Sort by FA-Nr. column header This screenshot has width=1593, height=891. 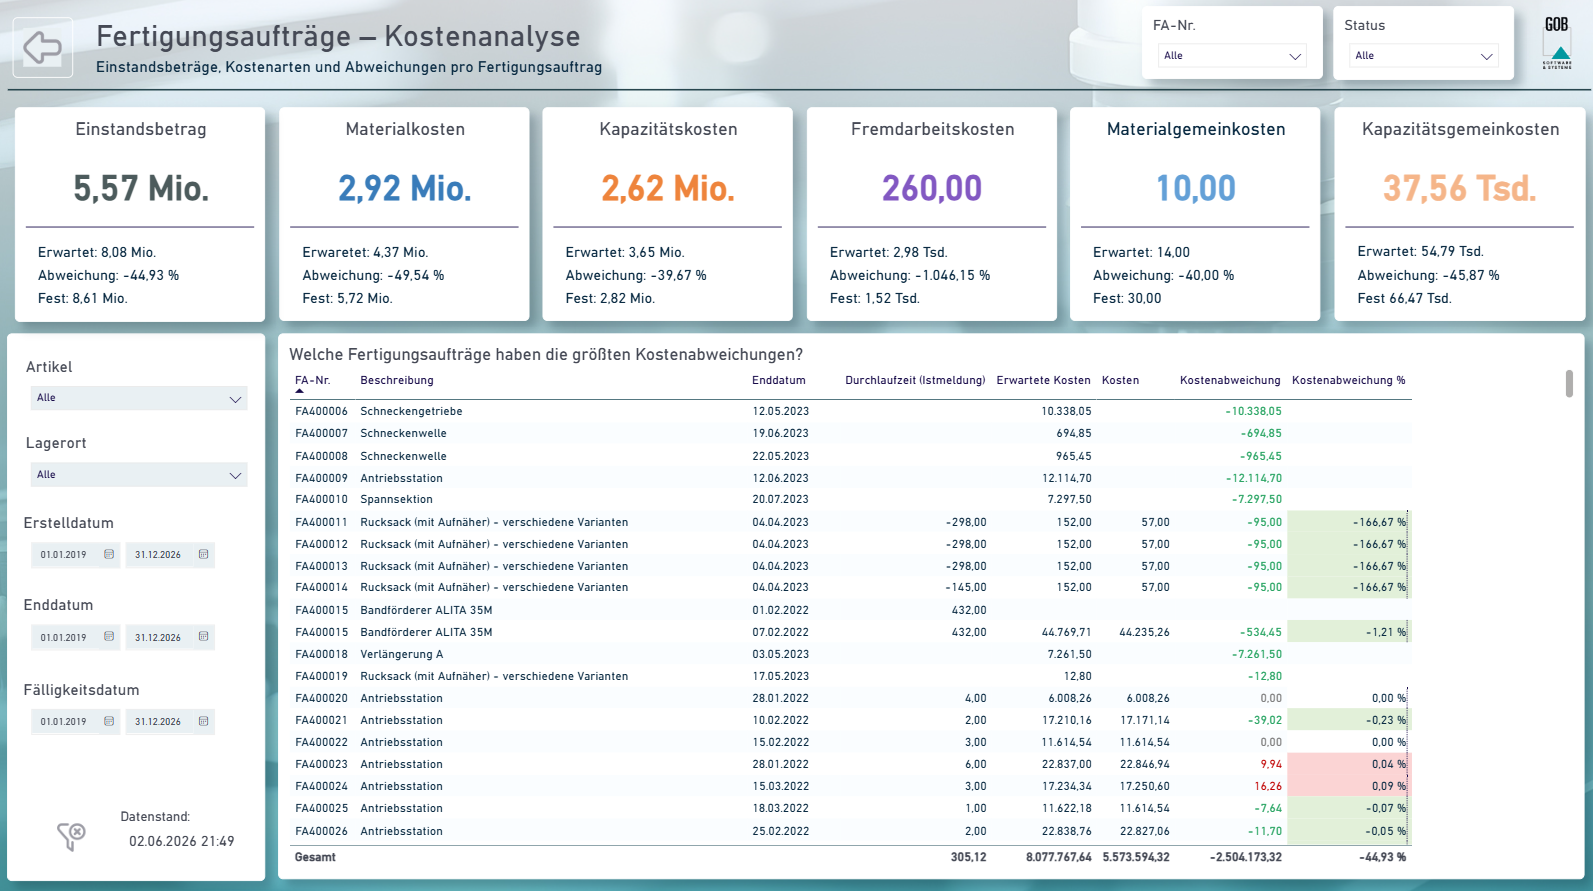(312, 380)
